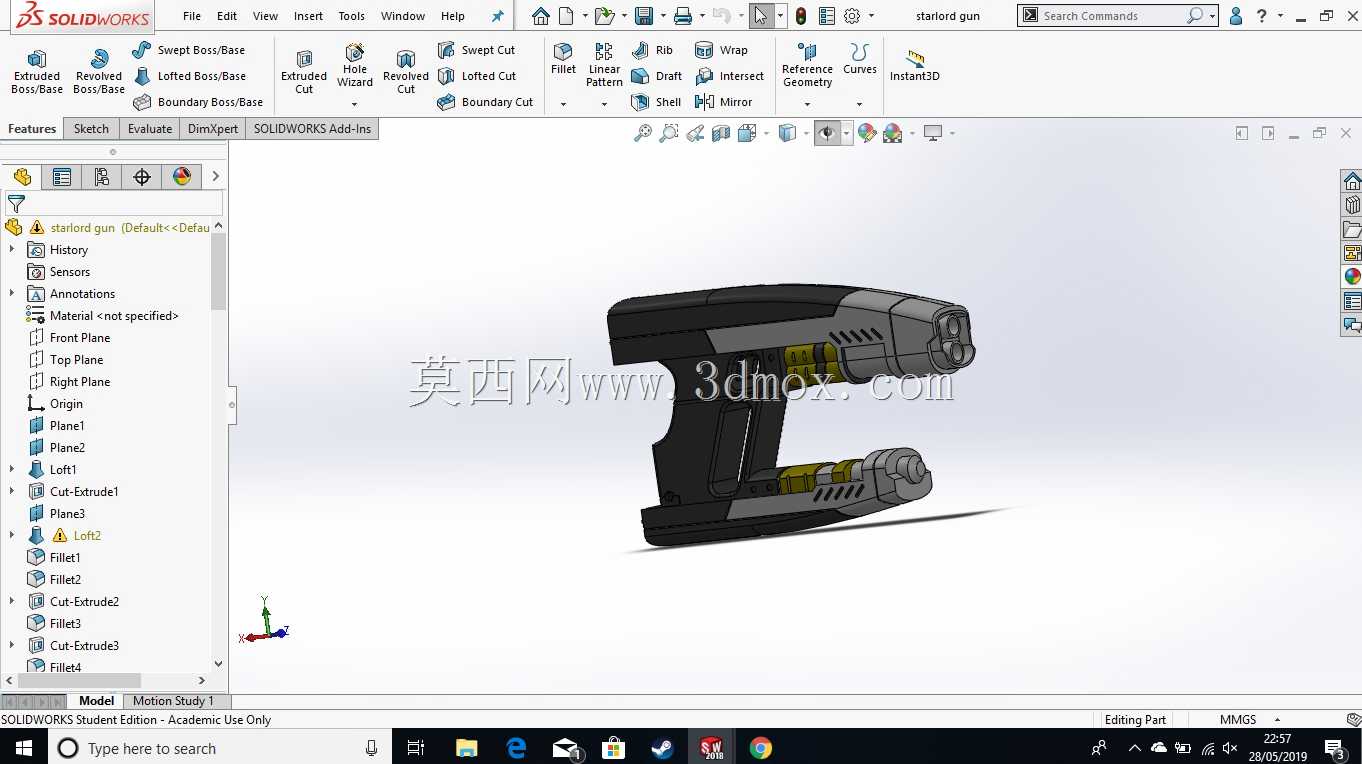Viewport: 1362px width, 764px height.
Task: Expand the Loft1 feature node
Action: [x=12, y=470]
